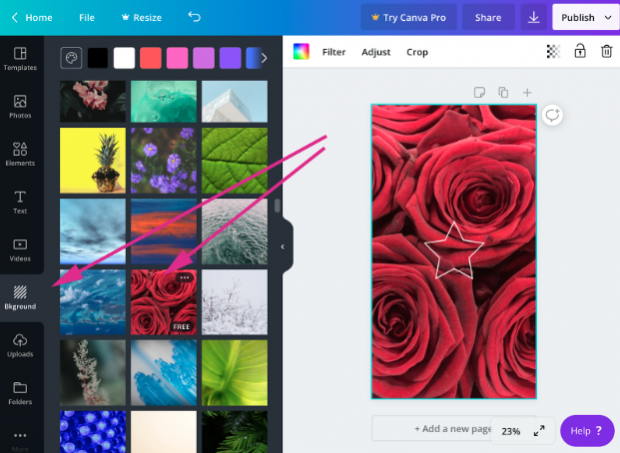This screenshot has width=620, height=453.
Task: Click the add page plus icon
Action: (527, 92)
